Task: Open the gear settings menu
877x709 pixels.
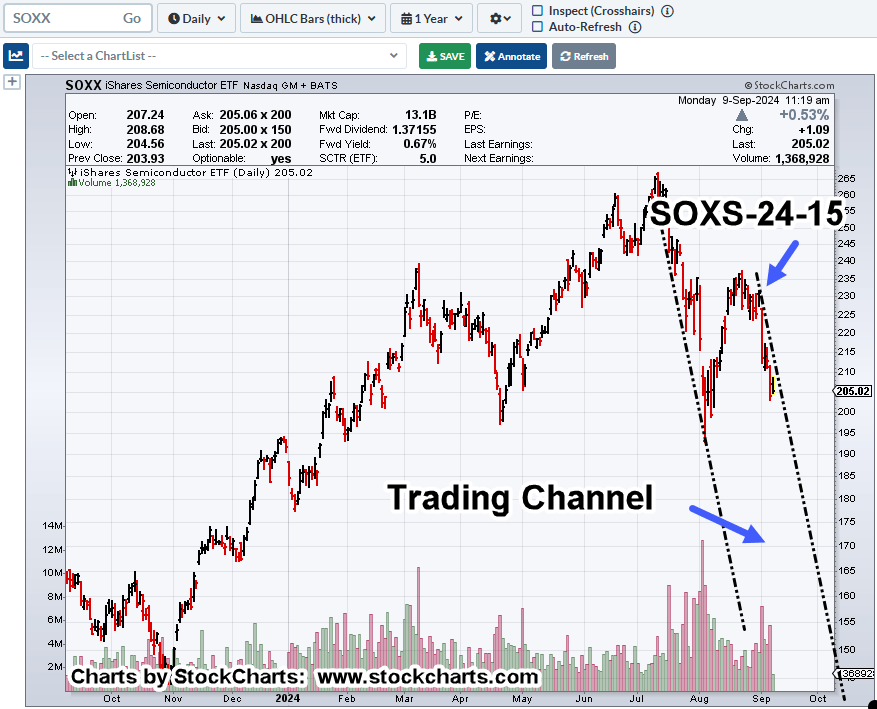Action: (500, 18)
